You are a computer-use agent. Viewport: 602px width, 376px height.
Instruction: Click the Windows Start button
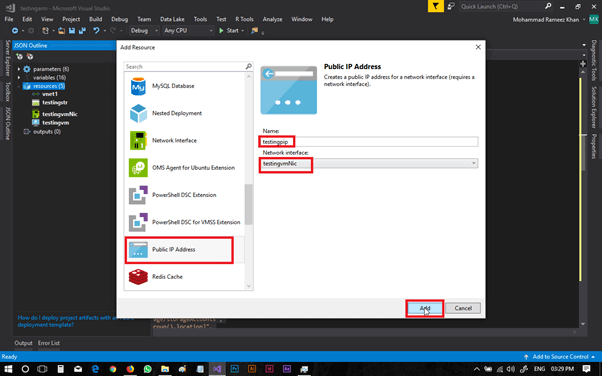coord(8,369)
